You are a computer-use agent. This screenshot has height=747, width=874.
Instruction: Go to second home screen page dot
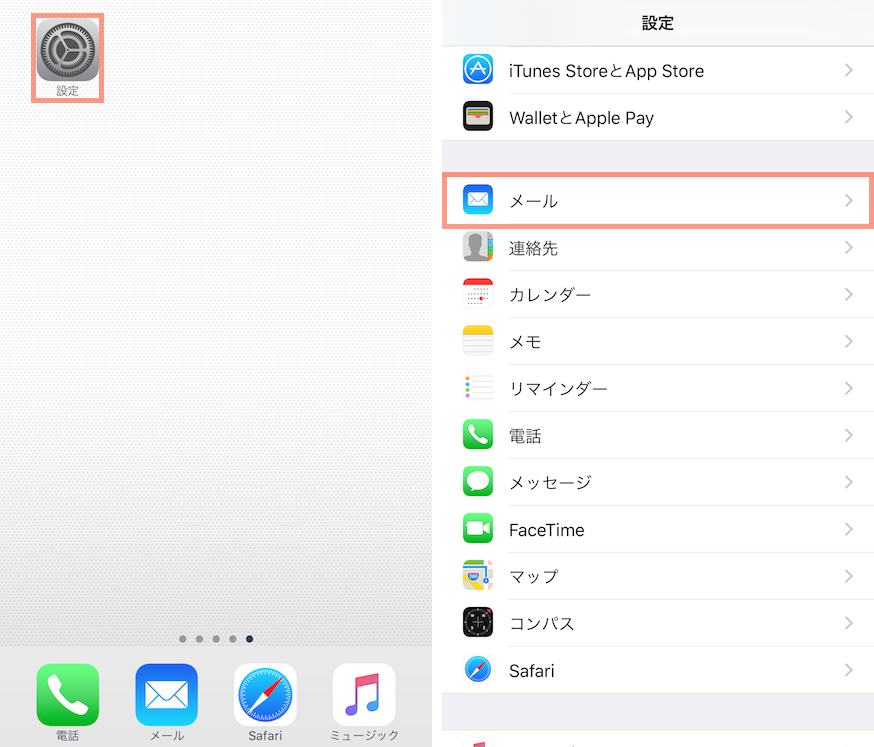200,639
